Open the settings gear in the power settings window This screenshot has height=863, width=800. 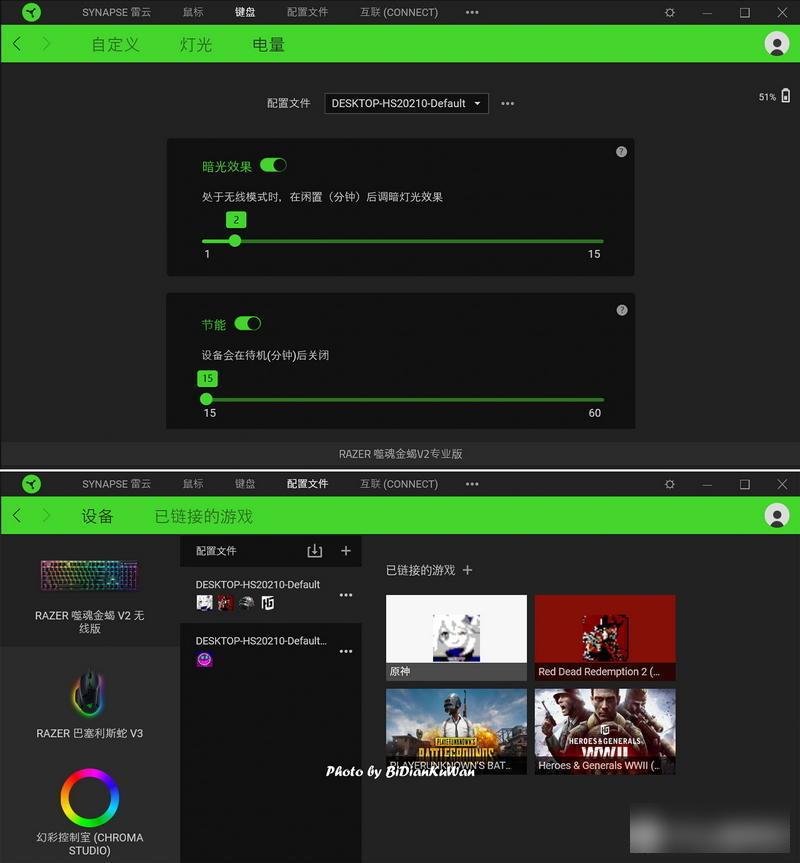click(670, 12)
